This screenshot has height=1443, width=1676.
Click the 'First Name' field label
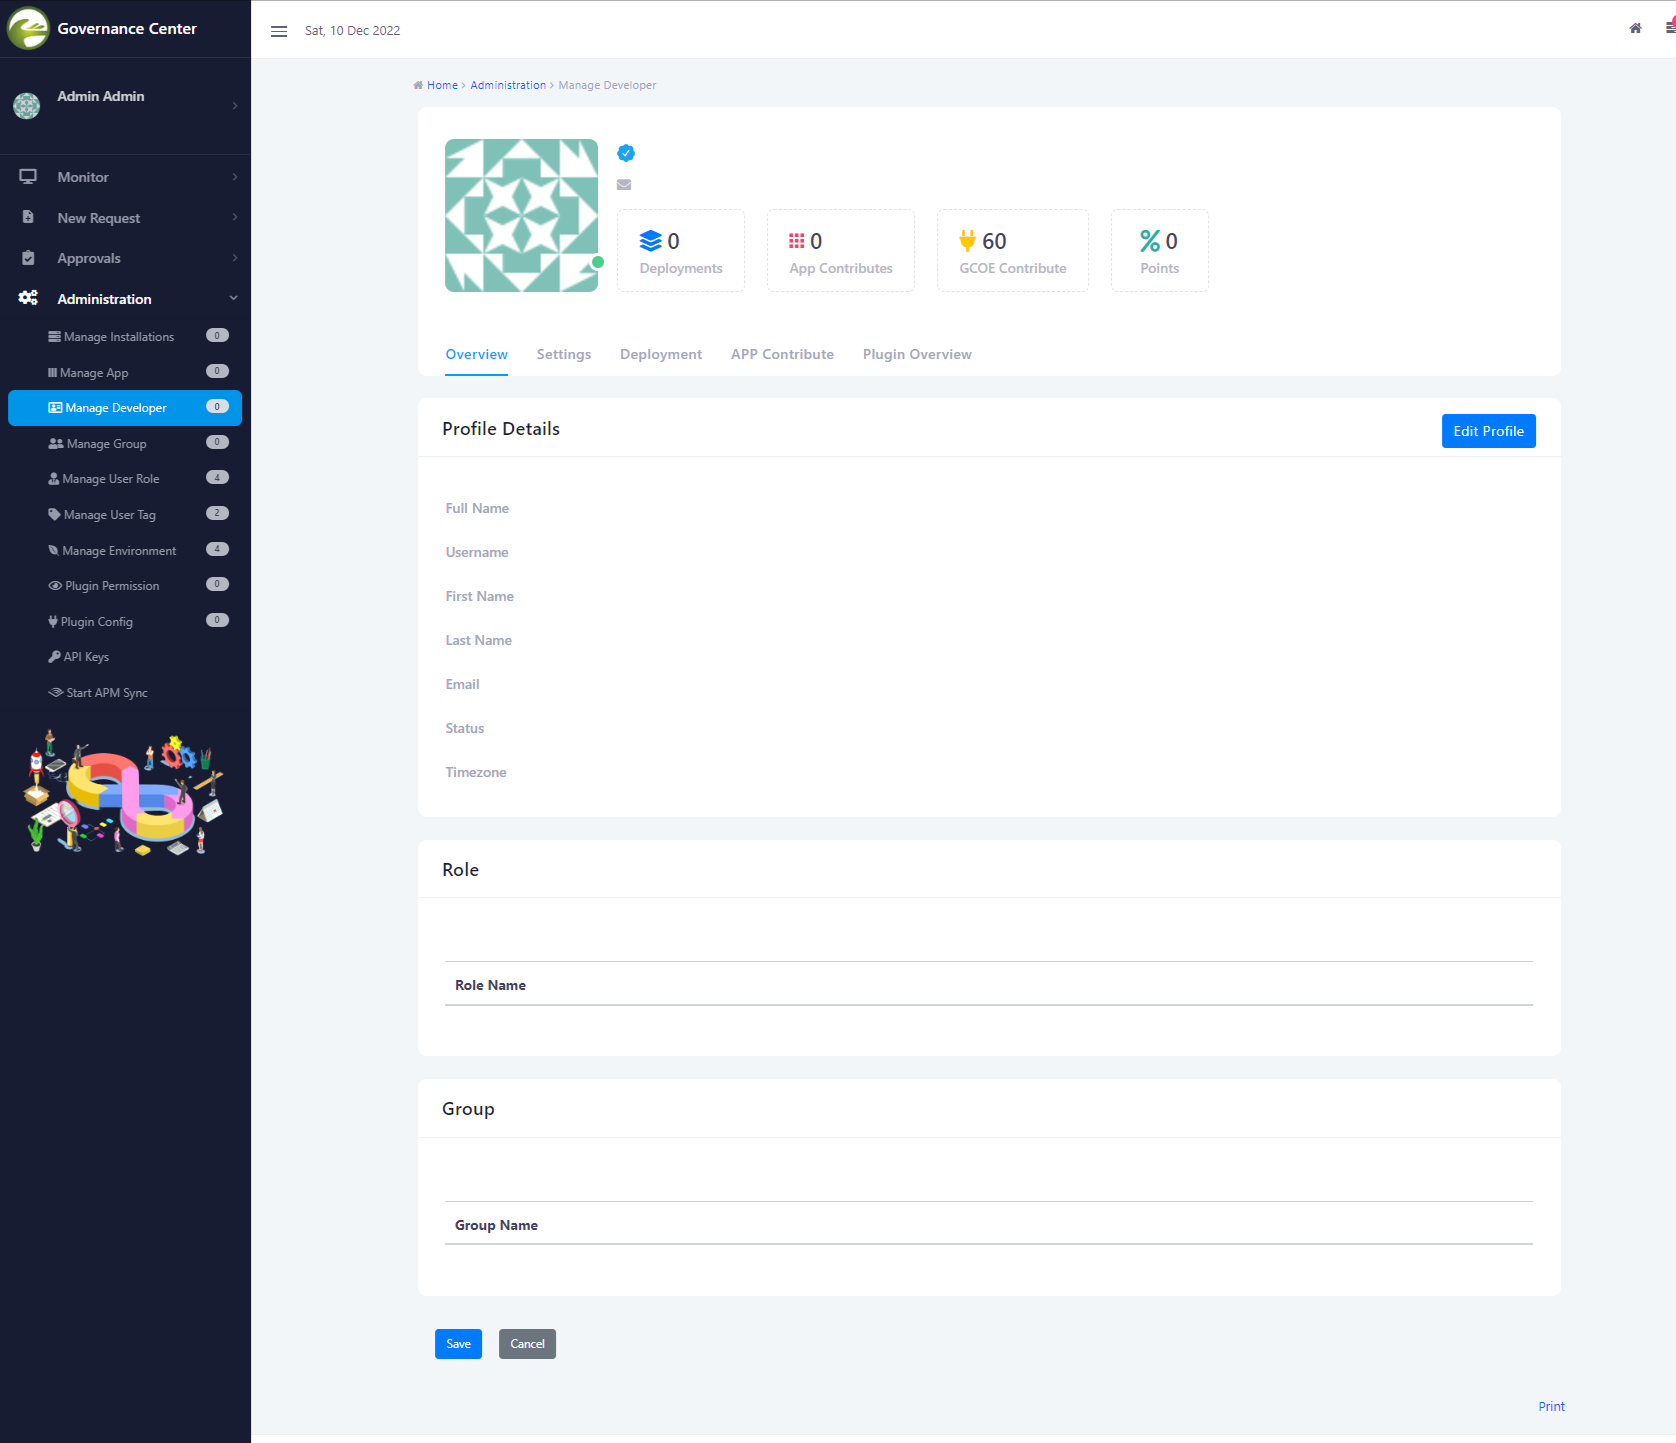(479, 597)
